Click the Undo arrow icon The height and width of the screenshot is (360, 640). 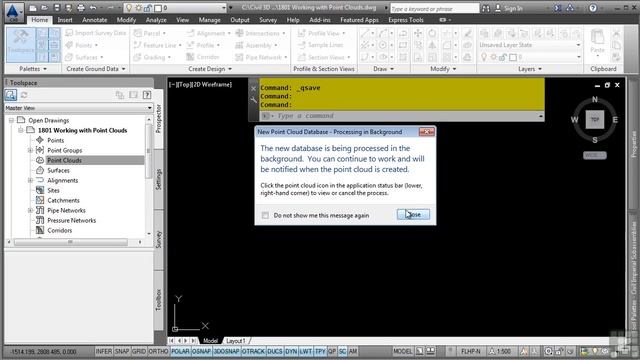pyautogui.click(x=93, y=8)
